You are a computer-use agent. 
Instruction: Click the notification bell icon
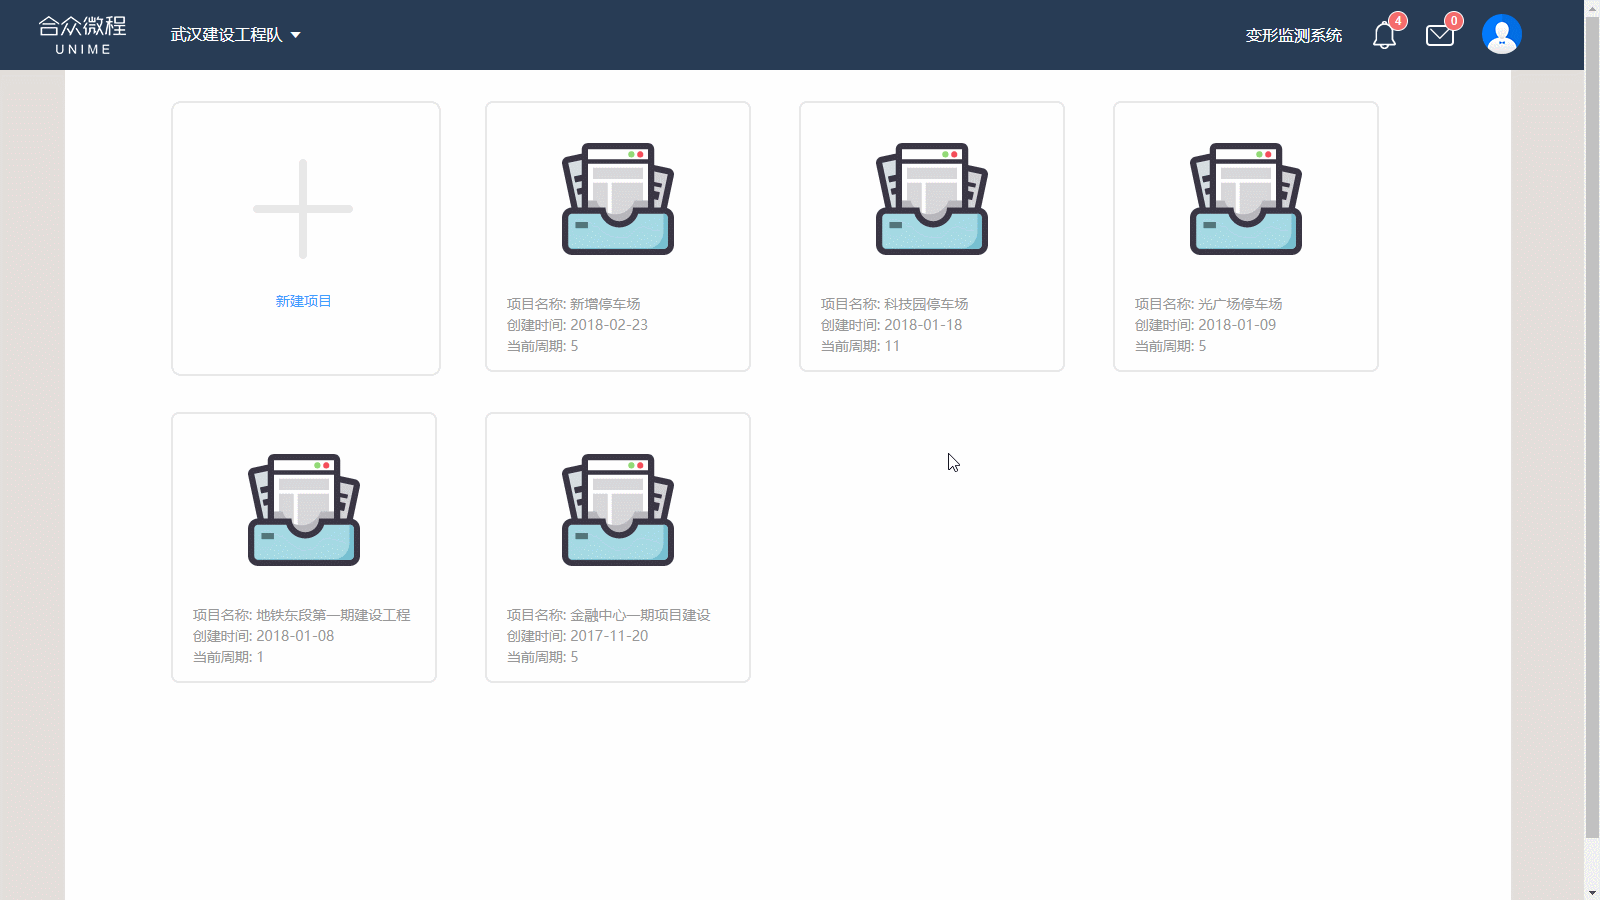click(x=1384, y=36)
